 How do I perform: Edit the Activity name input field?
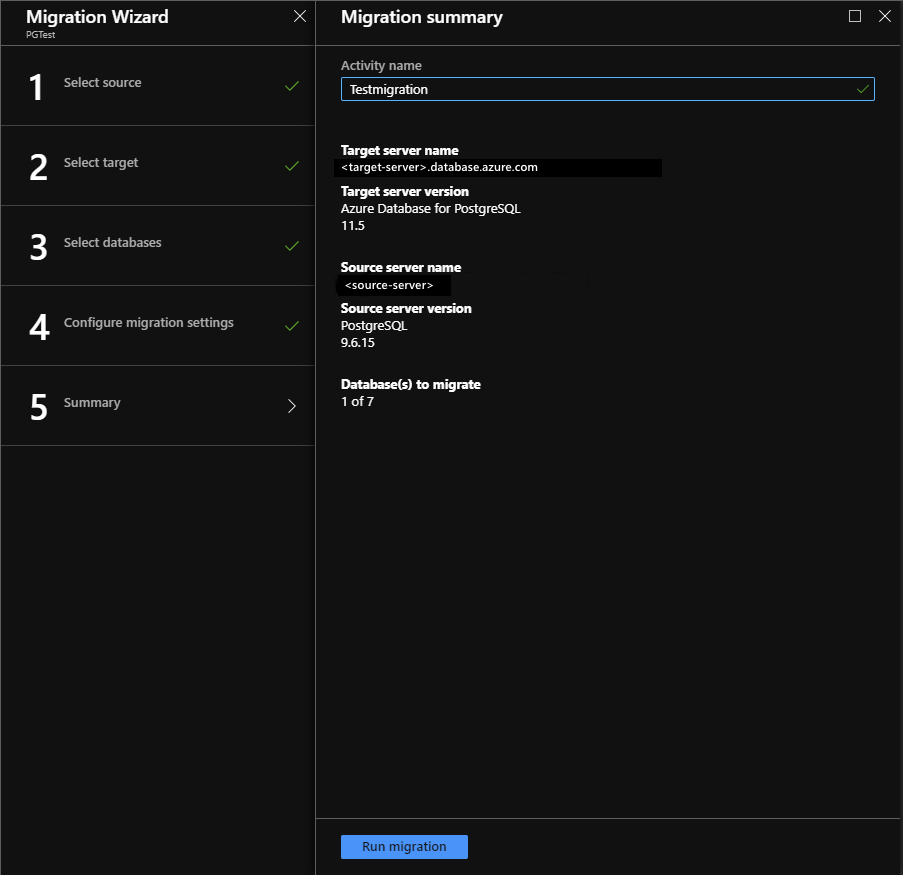[608, 89]
